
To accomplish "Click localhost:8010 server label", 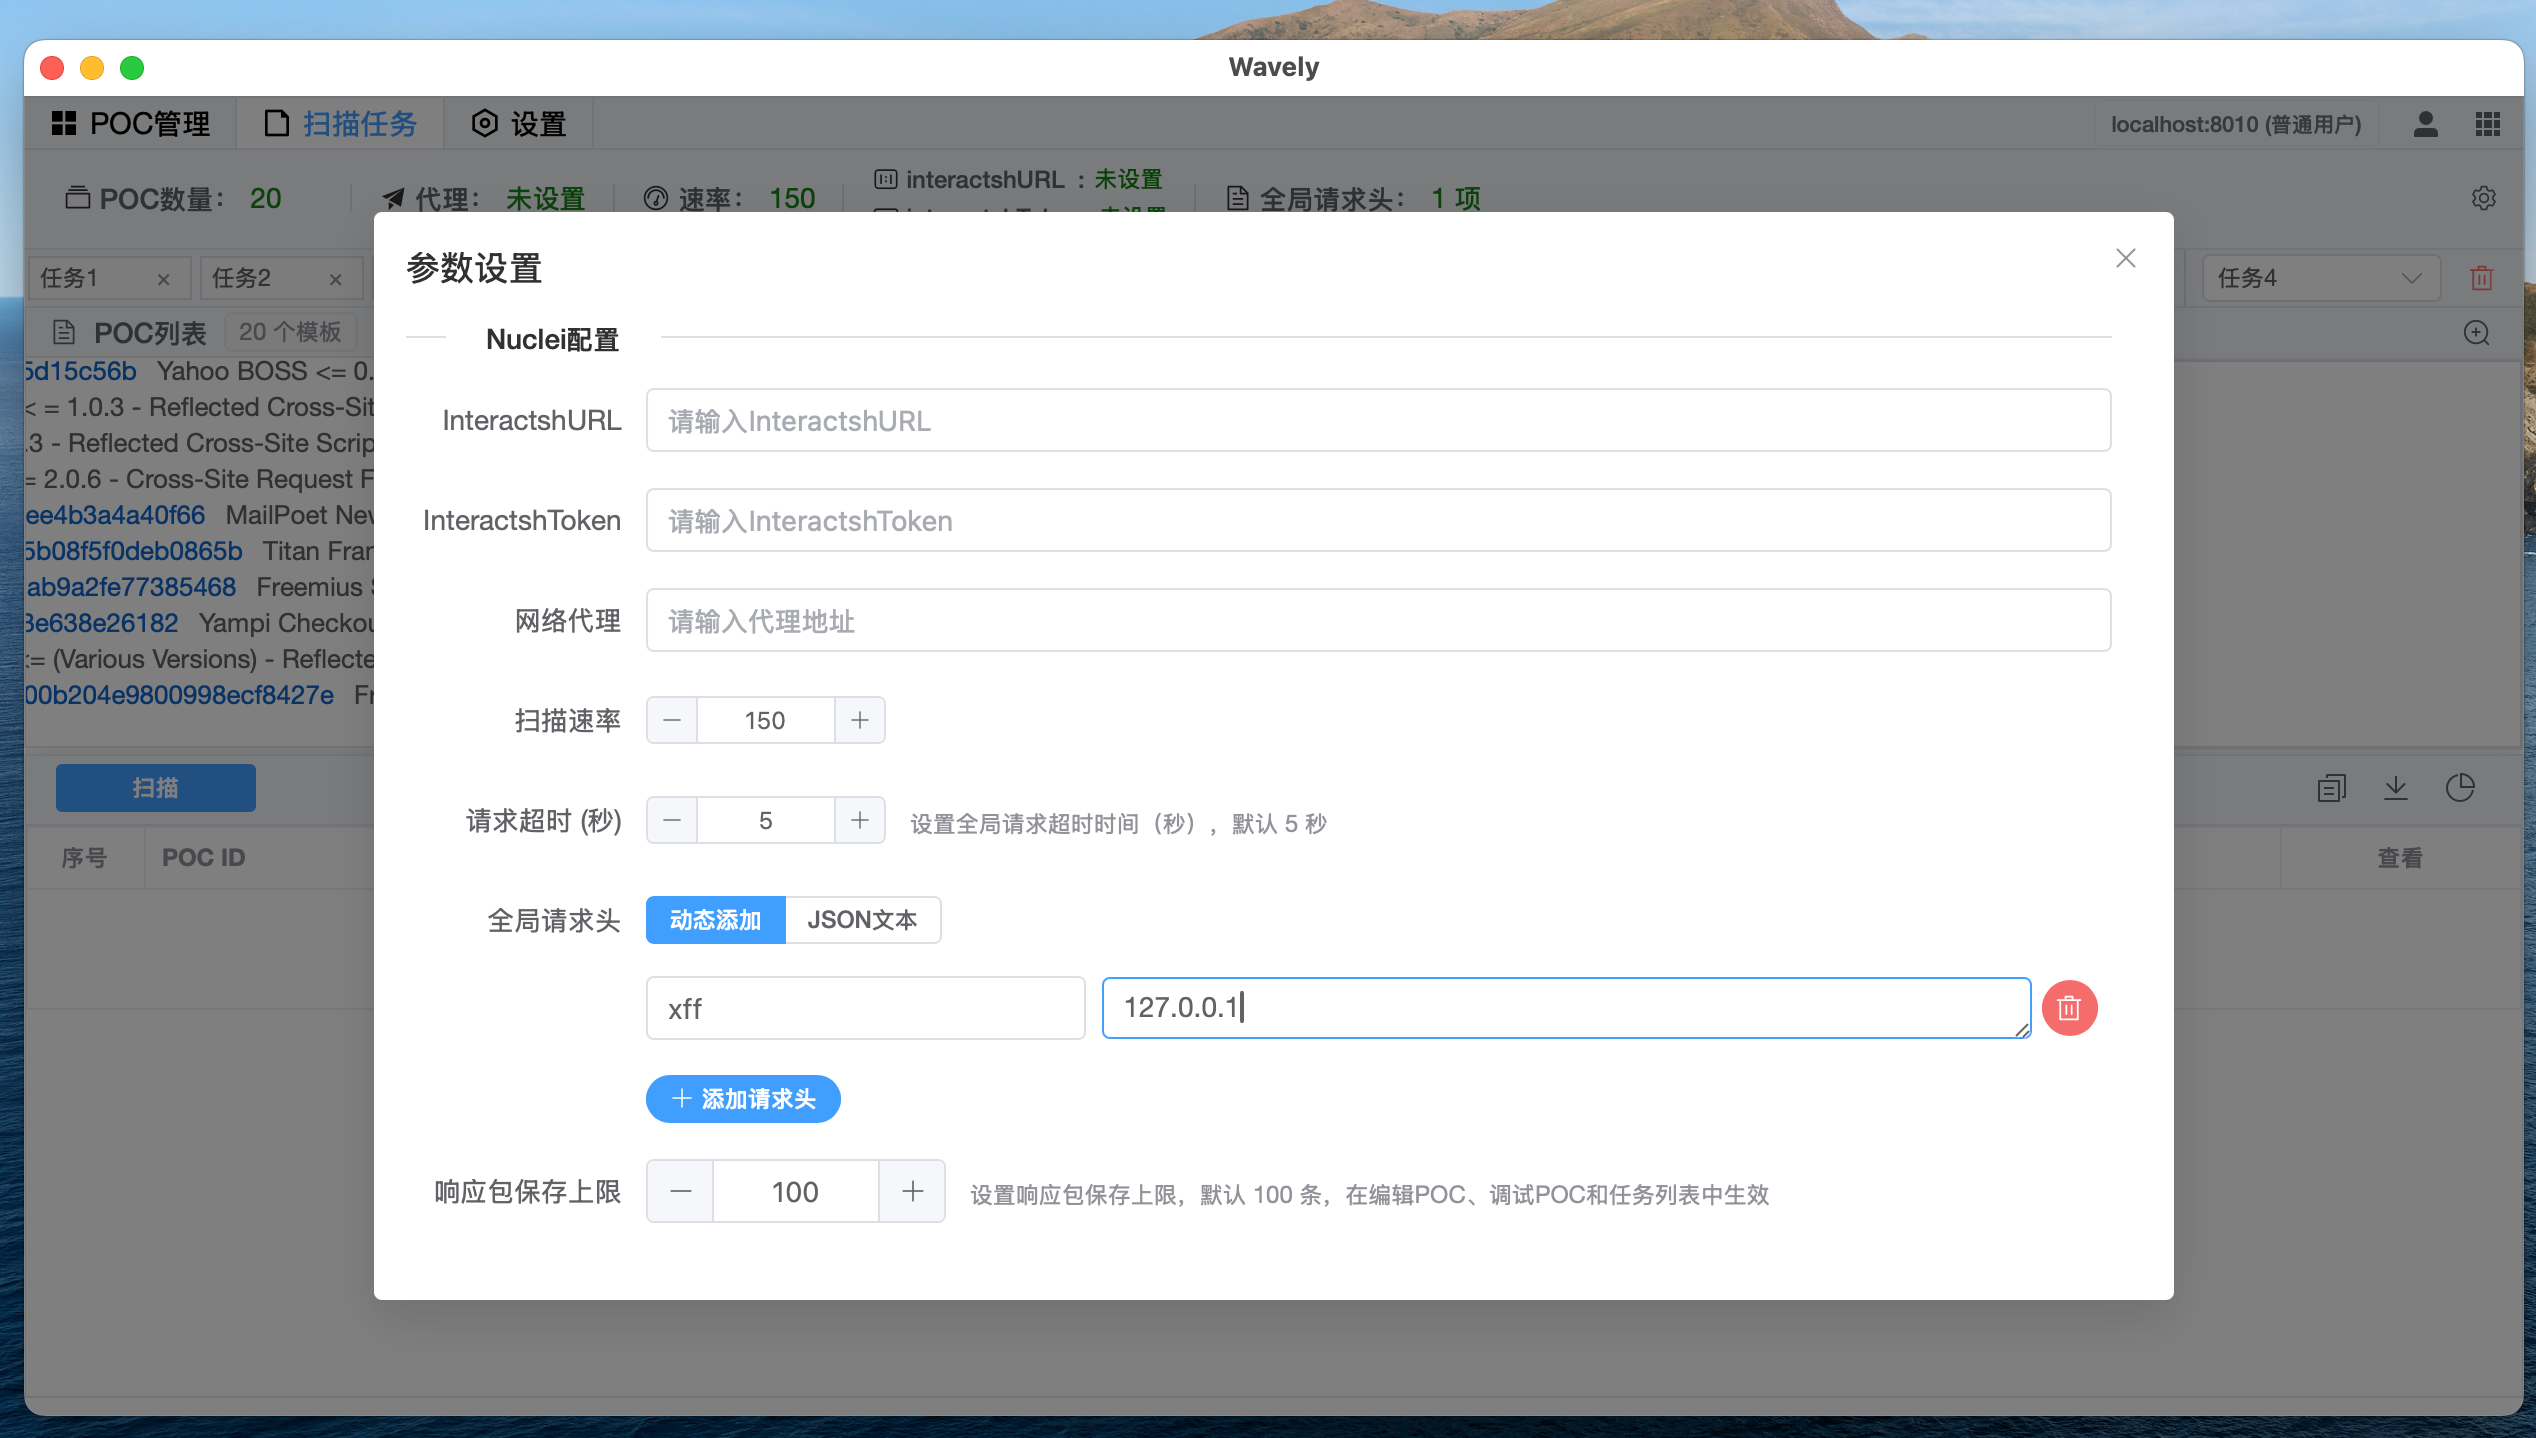I will click(x=2236, y=124).
